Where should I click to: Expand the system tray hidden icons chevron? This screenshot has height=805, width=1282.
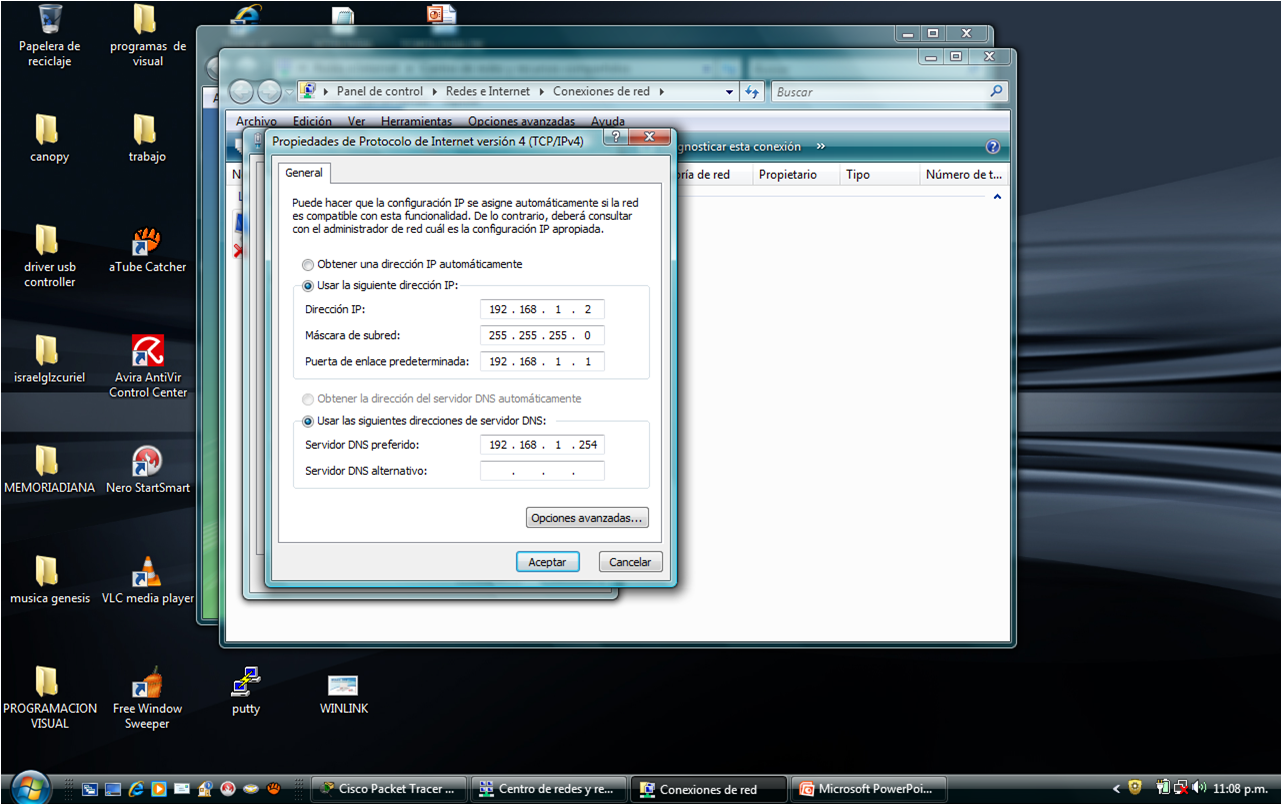pyautogui.click(x=1117, y=788)
